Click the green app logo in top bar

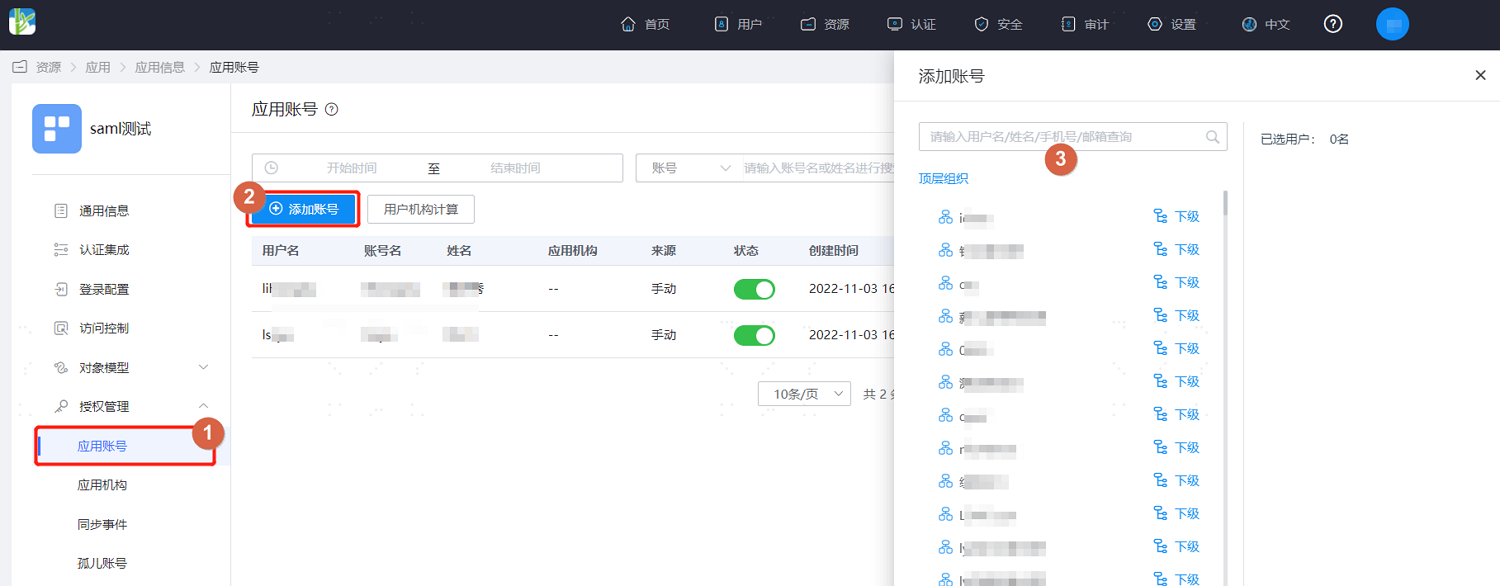pyautogui.click(x=22, y=22)
